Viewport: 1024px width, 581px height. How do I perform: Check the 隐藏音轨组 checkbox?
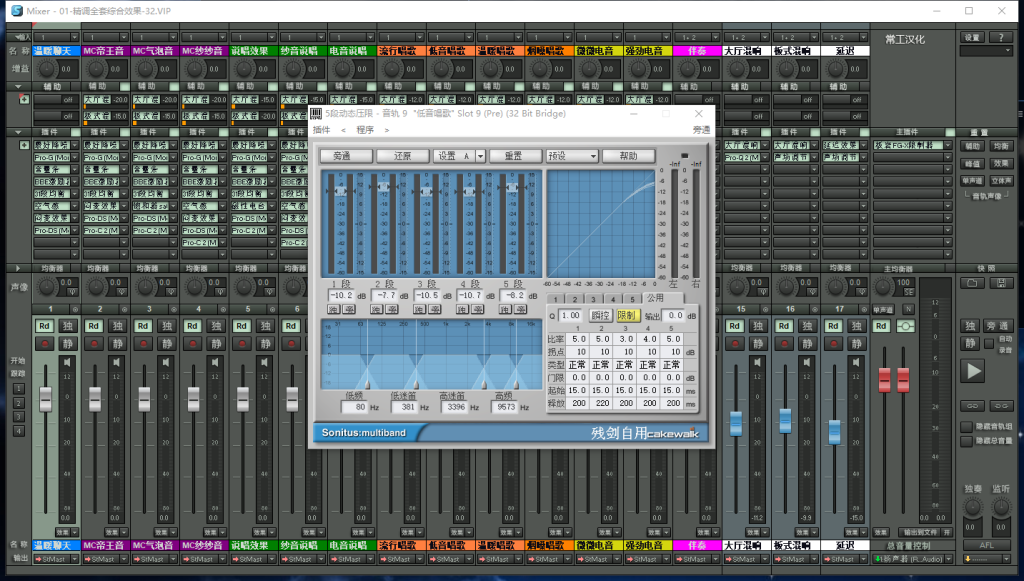967,426
